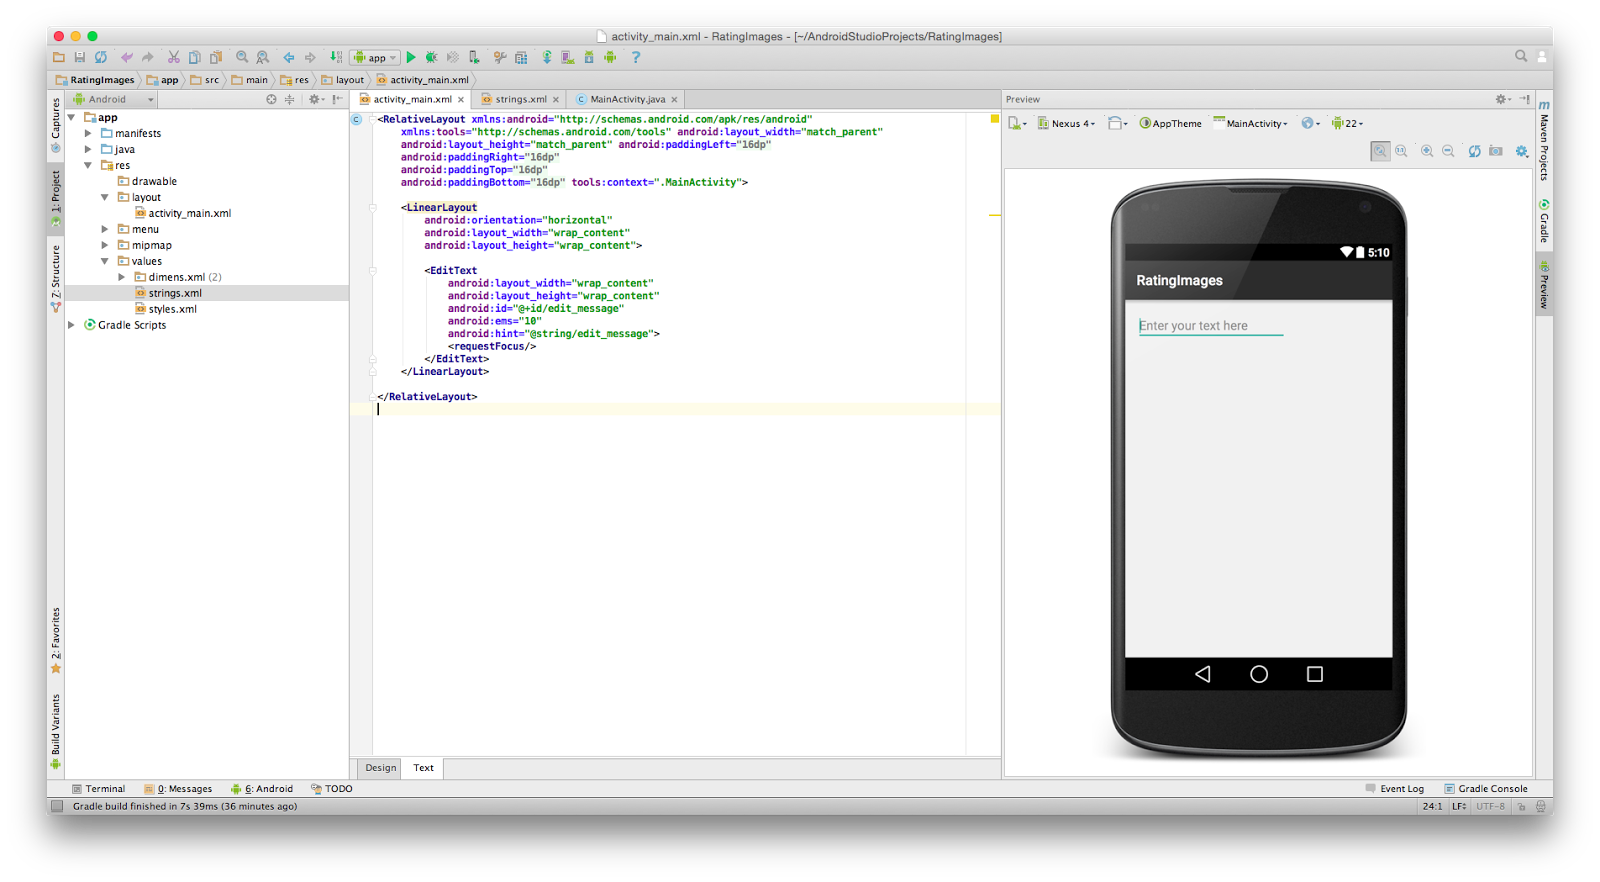Open the SDK Manager icon in the toolbar
Image resolution: width=1600 pixels, height=882 pixels.
[589, 57]
